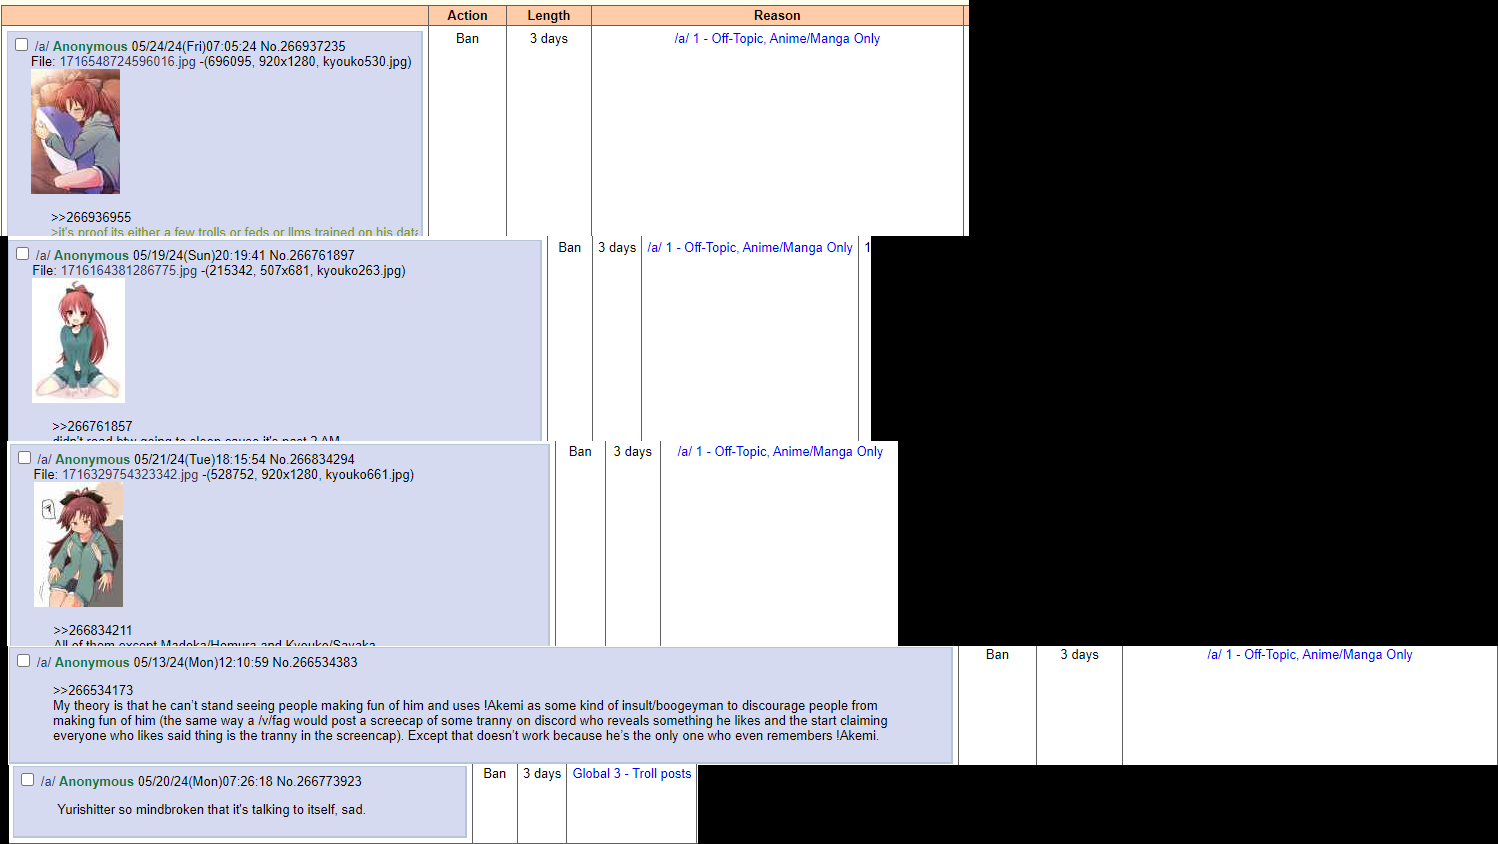The image size is (1498, 844).
Task: Click the 3 days length for post No.266773923
Action: tap(542, 774)
